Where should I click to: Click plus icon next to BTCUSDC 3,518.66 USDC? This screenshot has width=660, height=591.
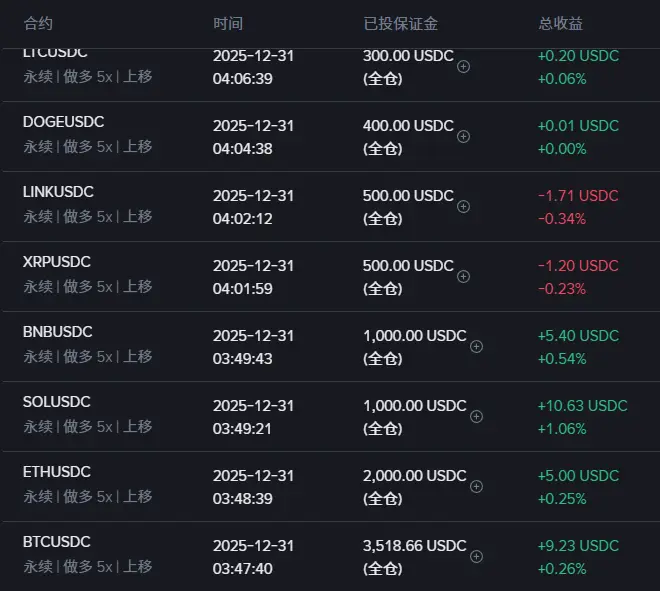click(477, 557)
